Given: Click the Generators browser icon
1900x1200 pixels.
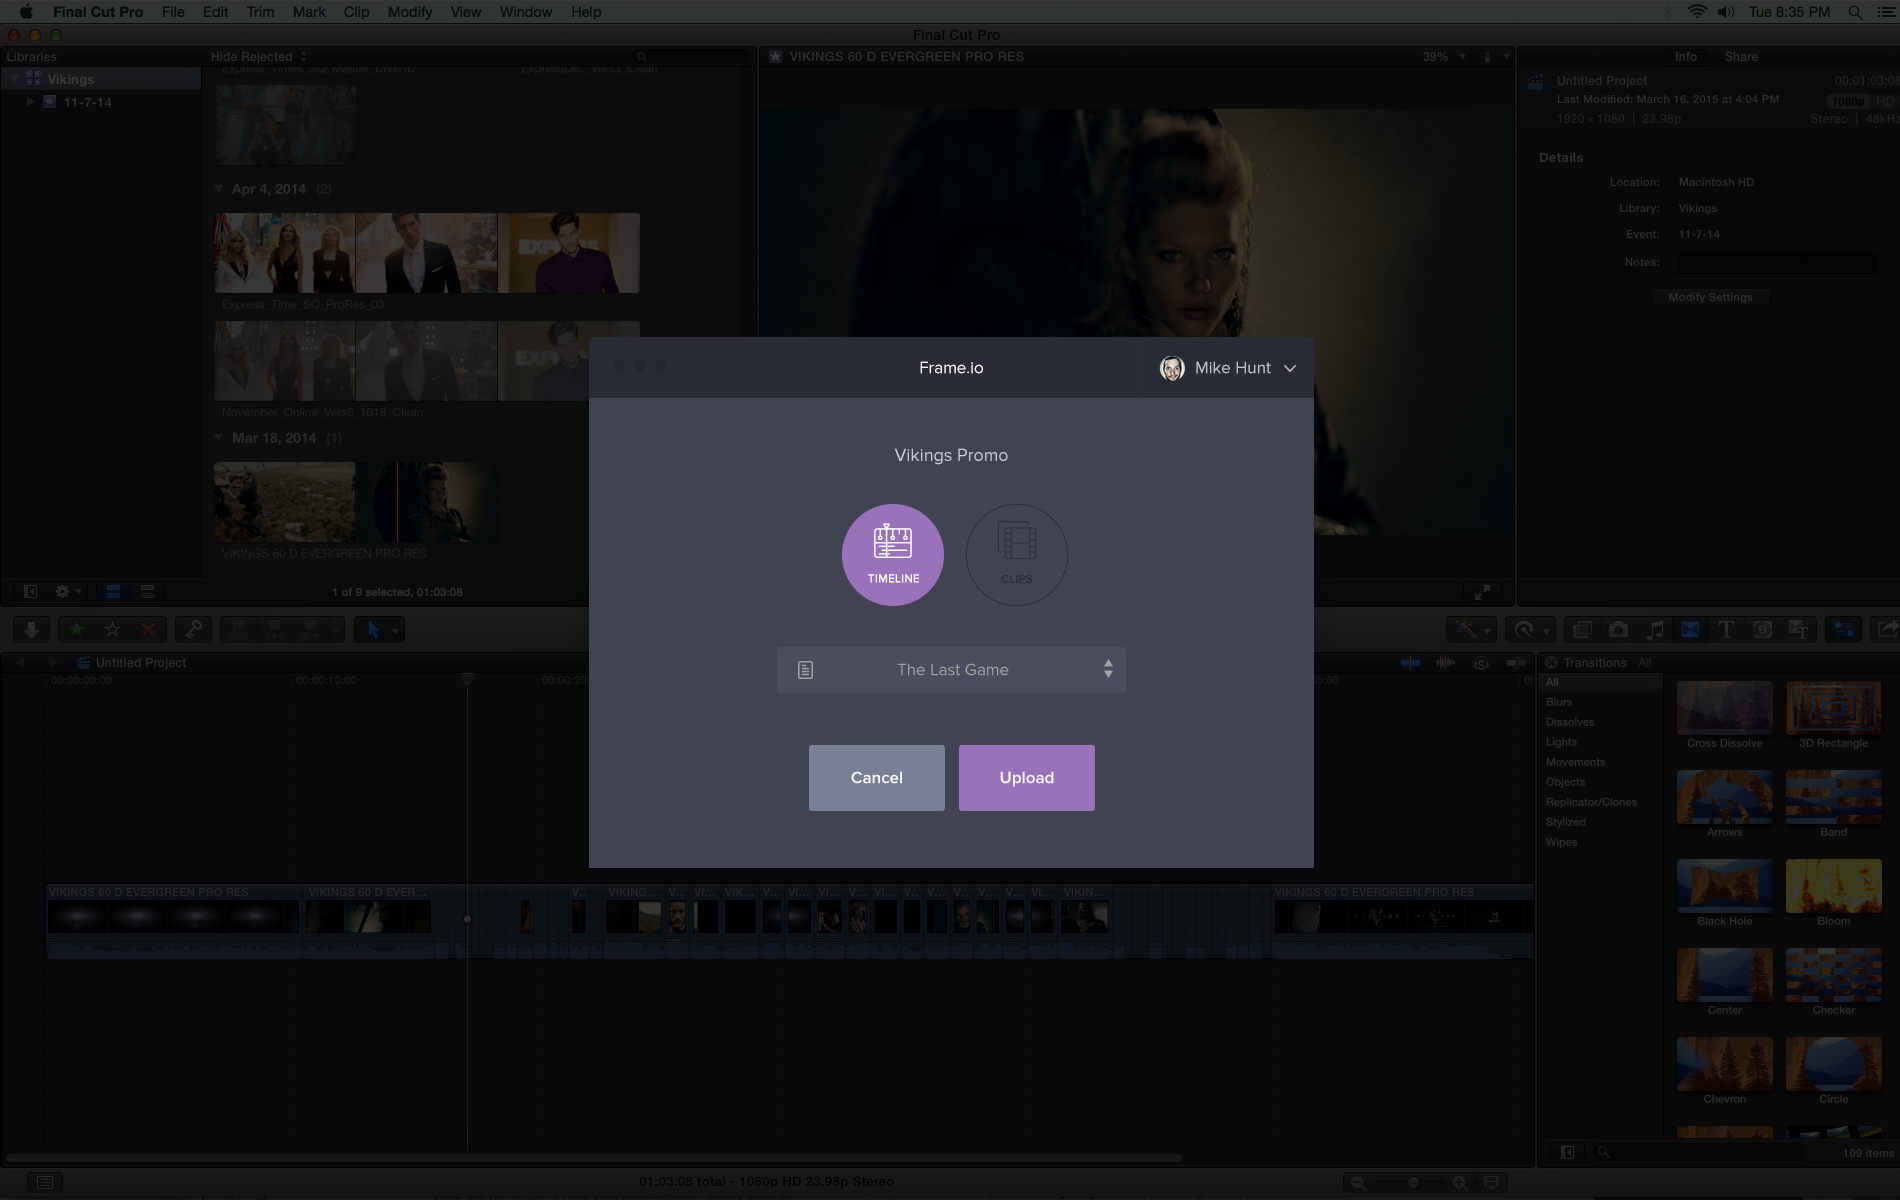Looking at the screenshot, I should pyautogui.click(x=1763, y=630).
